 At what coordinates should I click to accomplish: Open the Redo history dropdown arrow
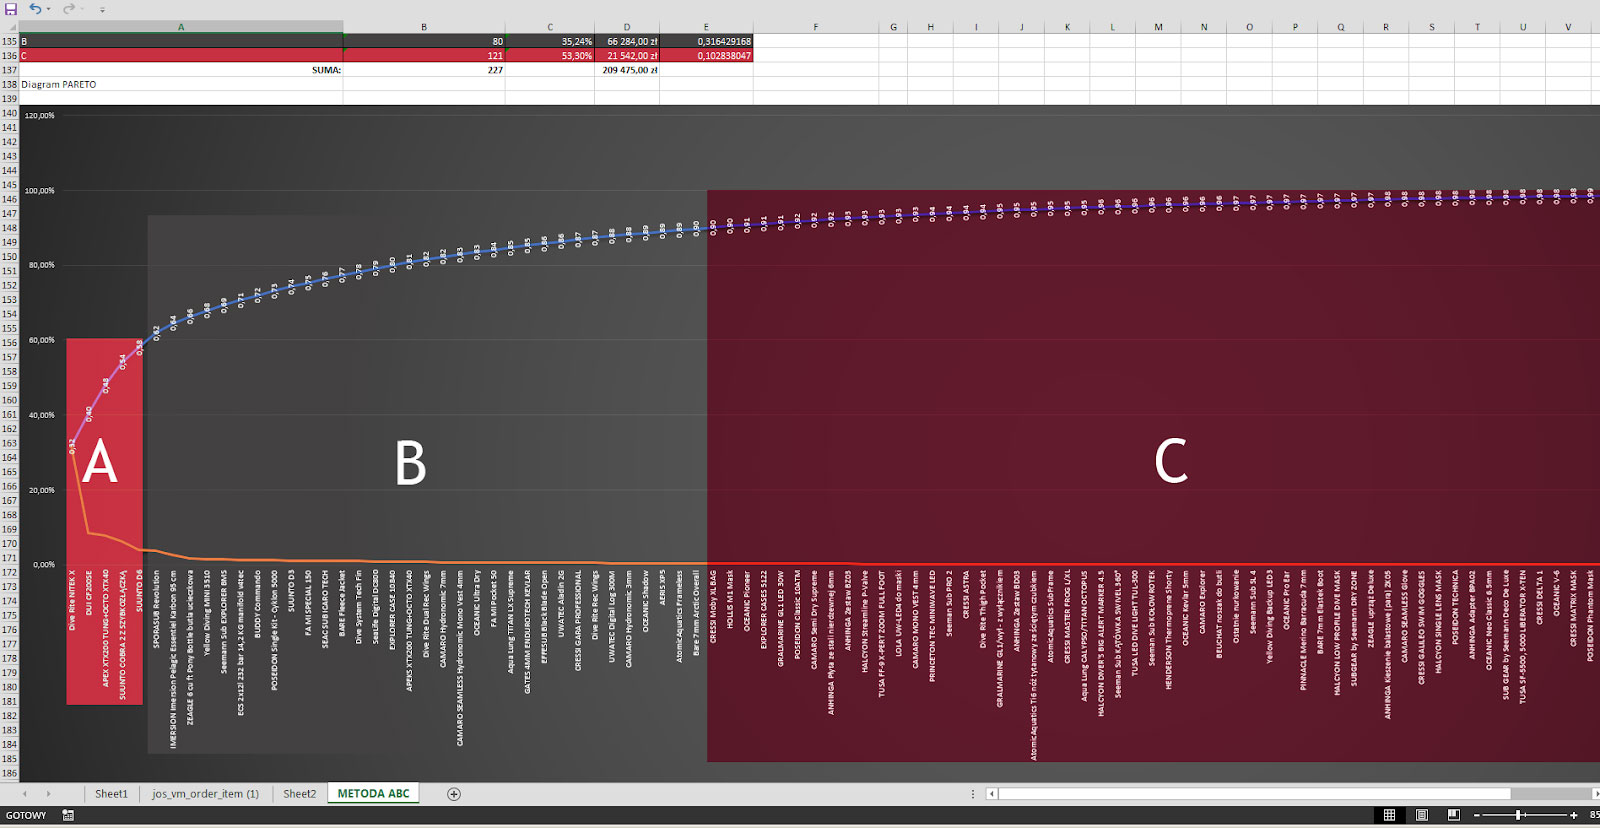point(81,9)
